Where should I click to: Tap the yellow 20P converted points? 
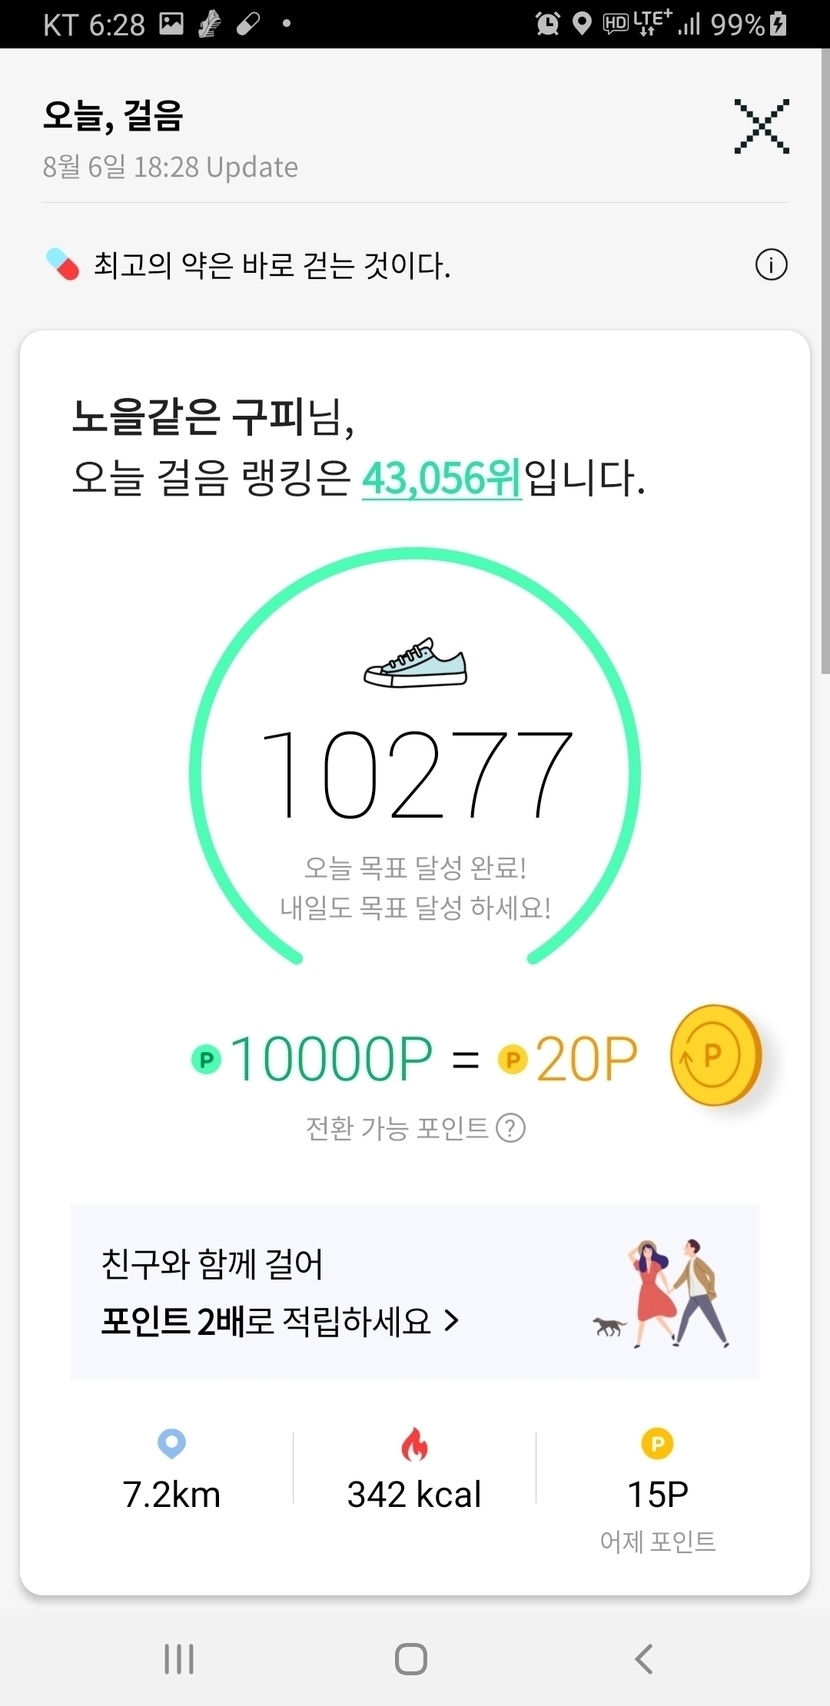585,1059
